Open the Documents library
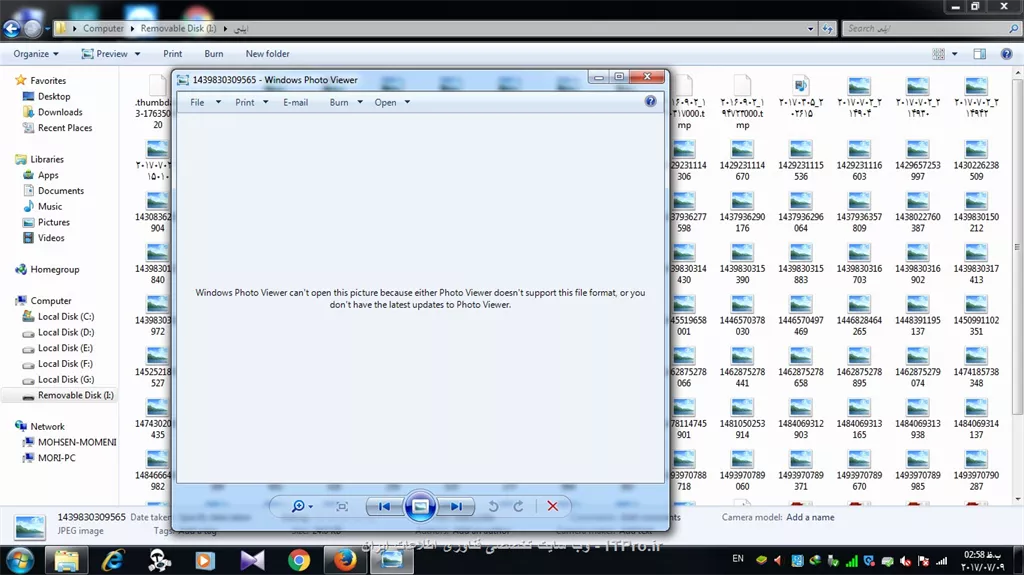Screen dimensions: 1024x575 click(x=61, y=191)
